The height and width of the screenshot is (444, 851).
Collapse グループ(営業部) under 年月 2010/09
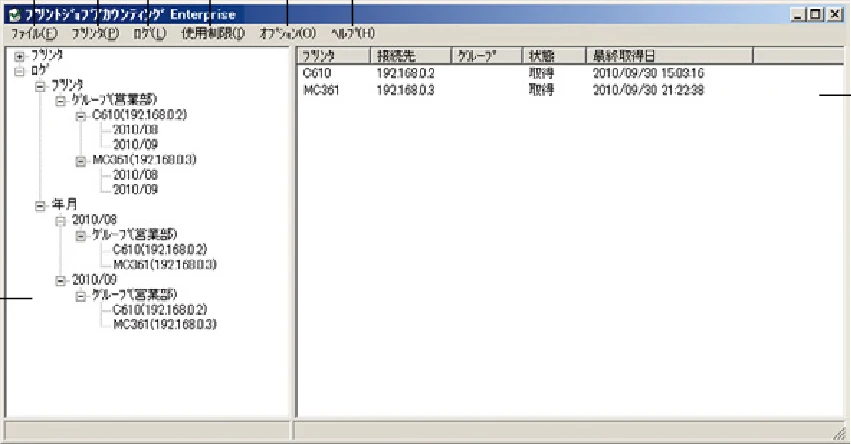pyautogui.click(x=81, y=296)
